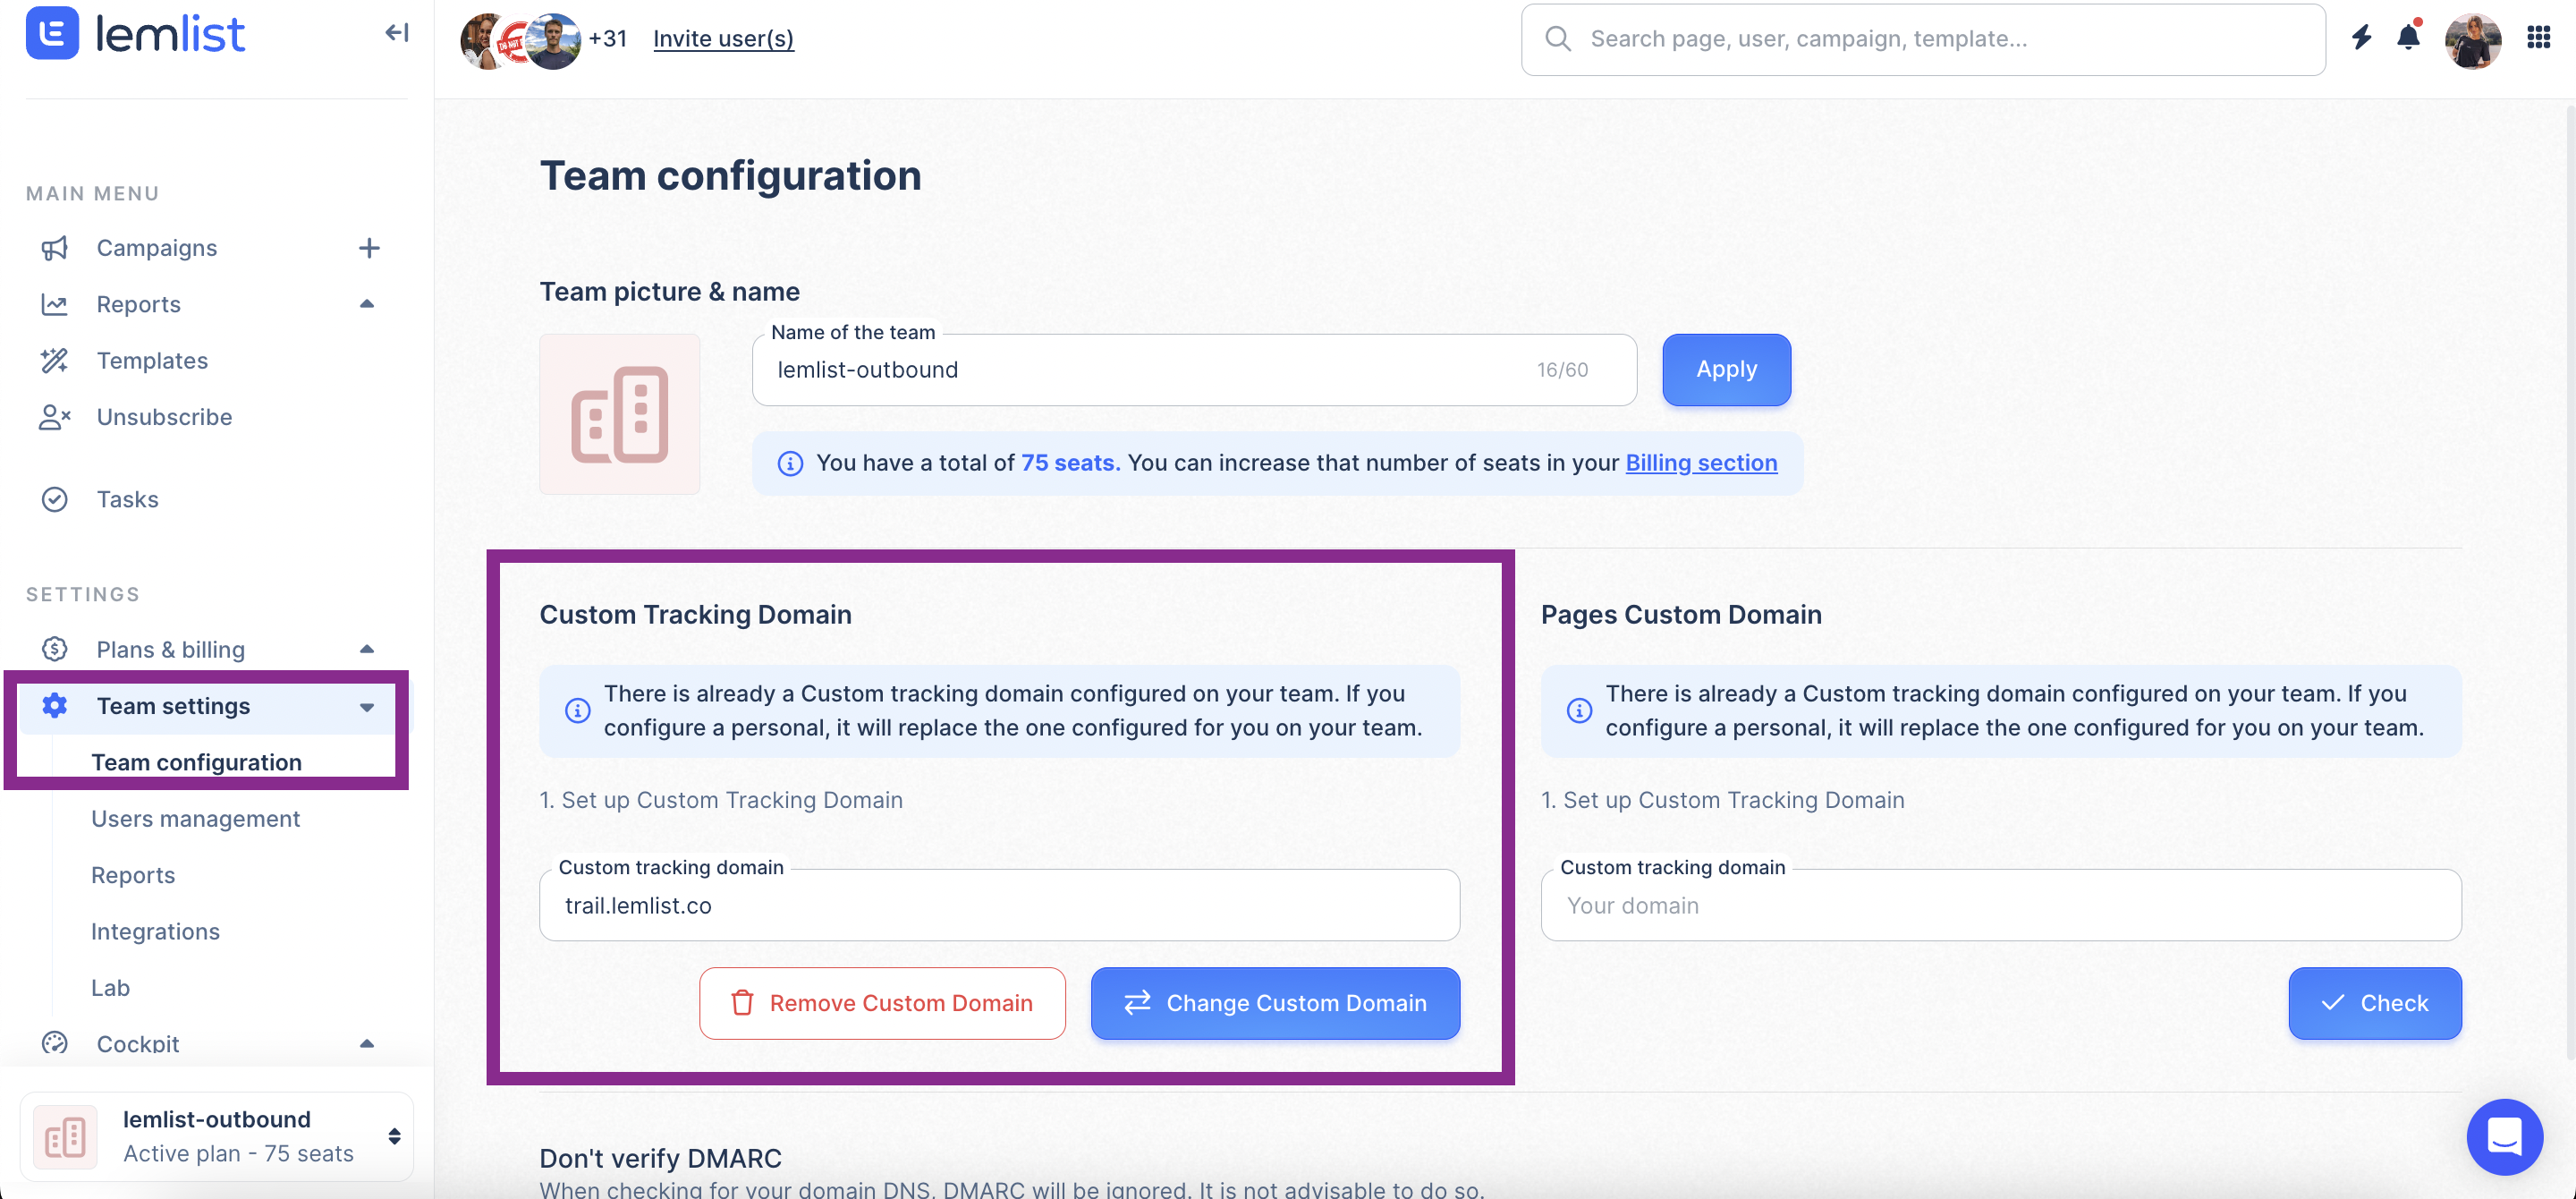
Task: Open the user profile avatar
Action: (2472, 40)
